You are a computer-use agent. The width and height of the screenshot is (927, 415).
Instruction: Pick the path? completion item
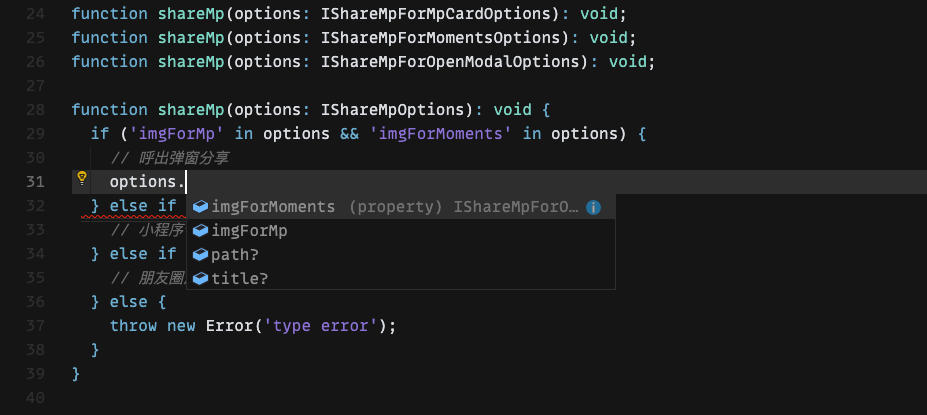(x=401, y=255)
